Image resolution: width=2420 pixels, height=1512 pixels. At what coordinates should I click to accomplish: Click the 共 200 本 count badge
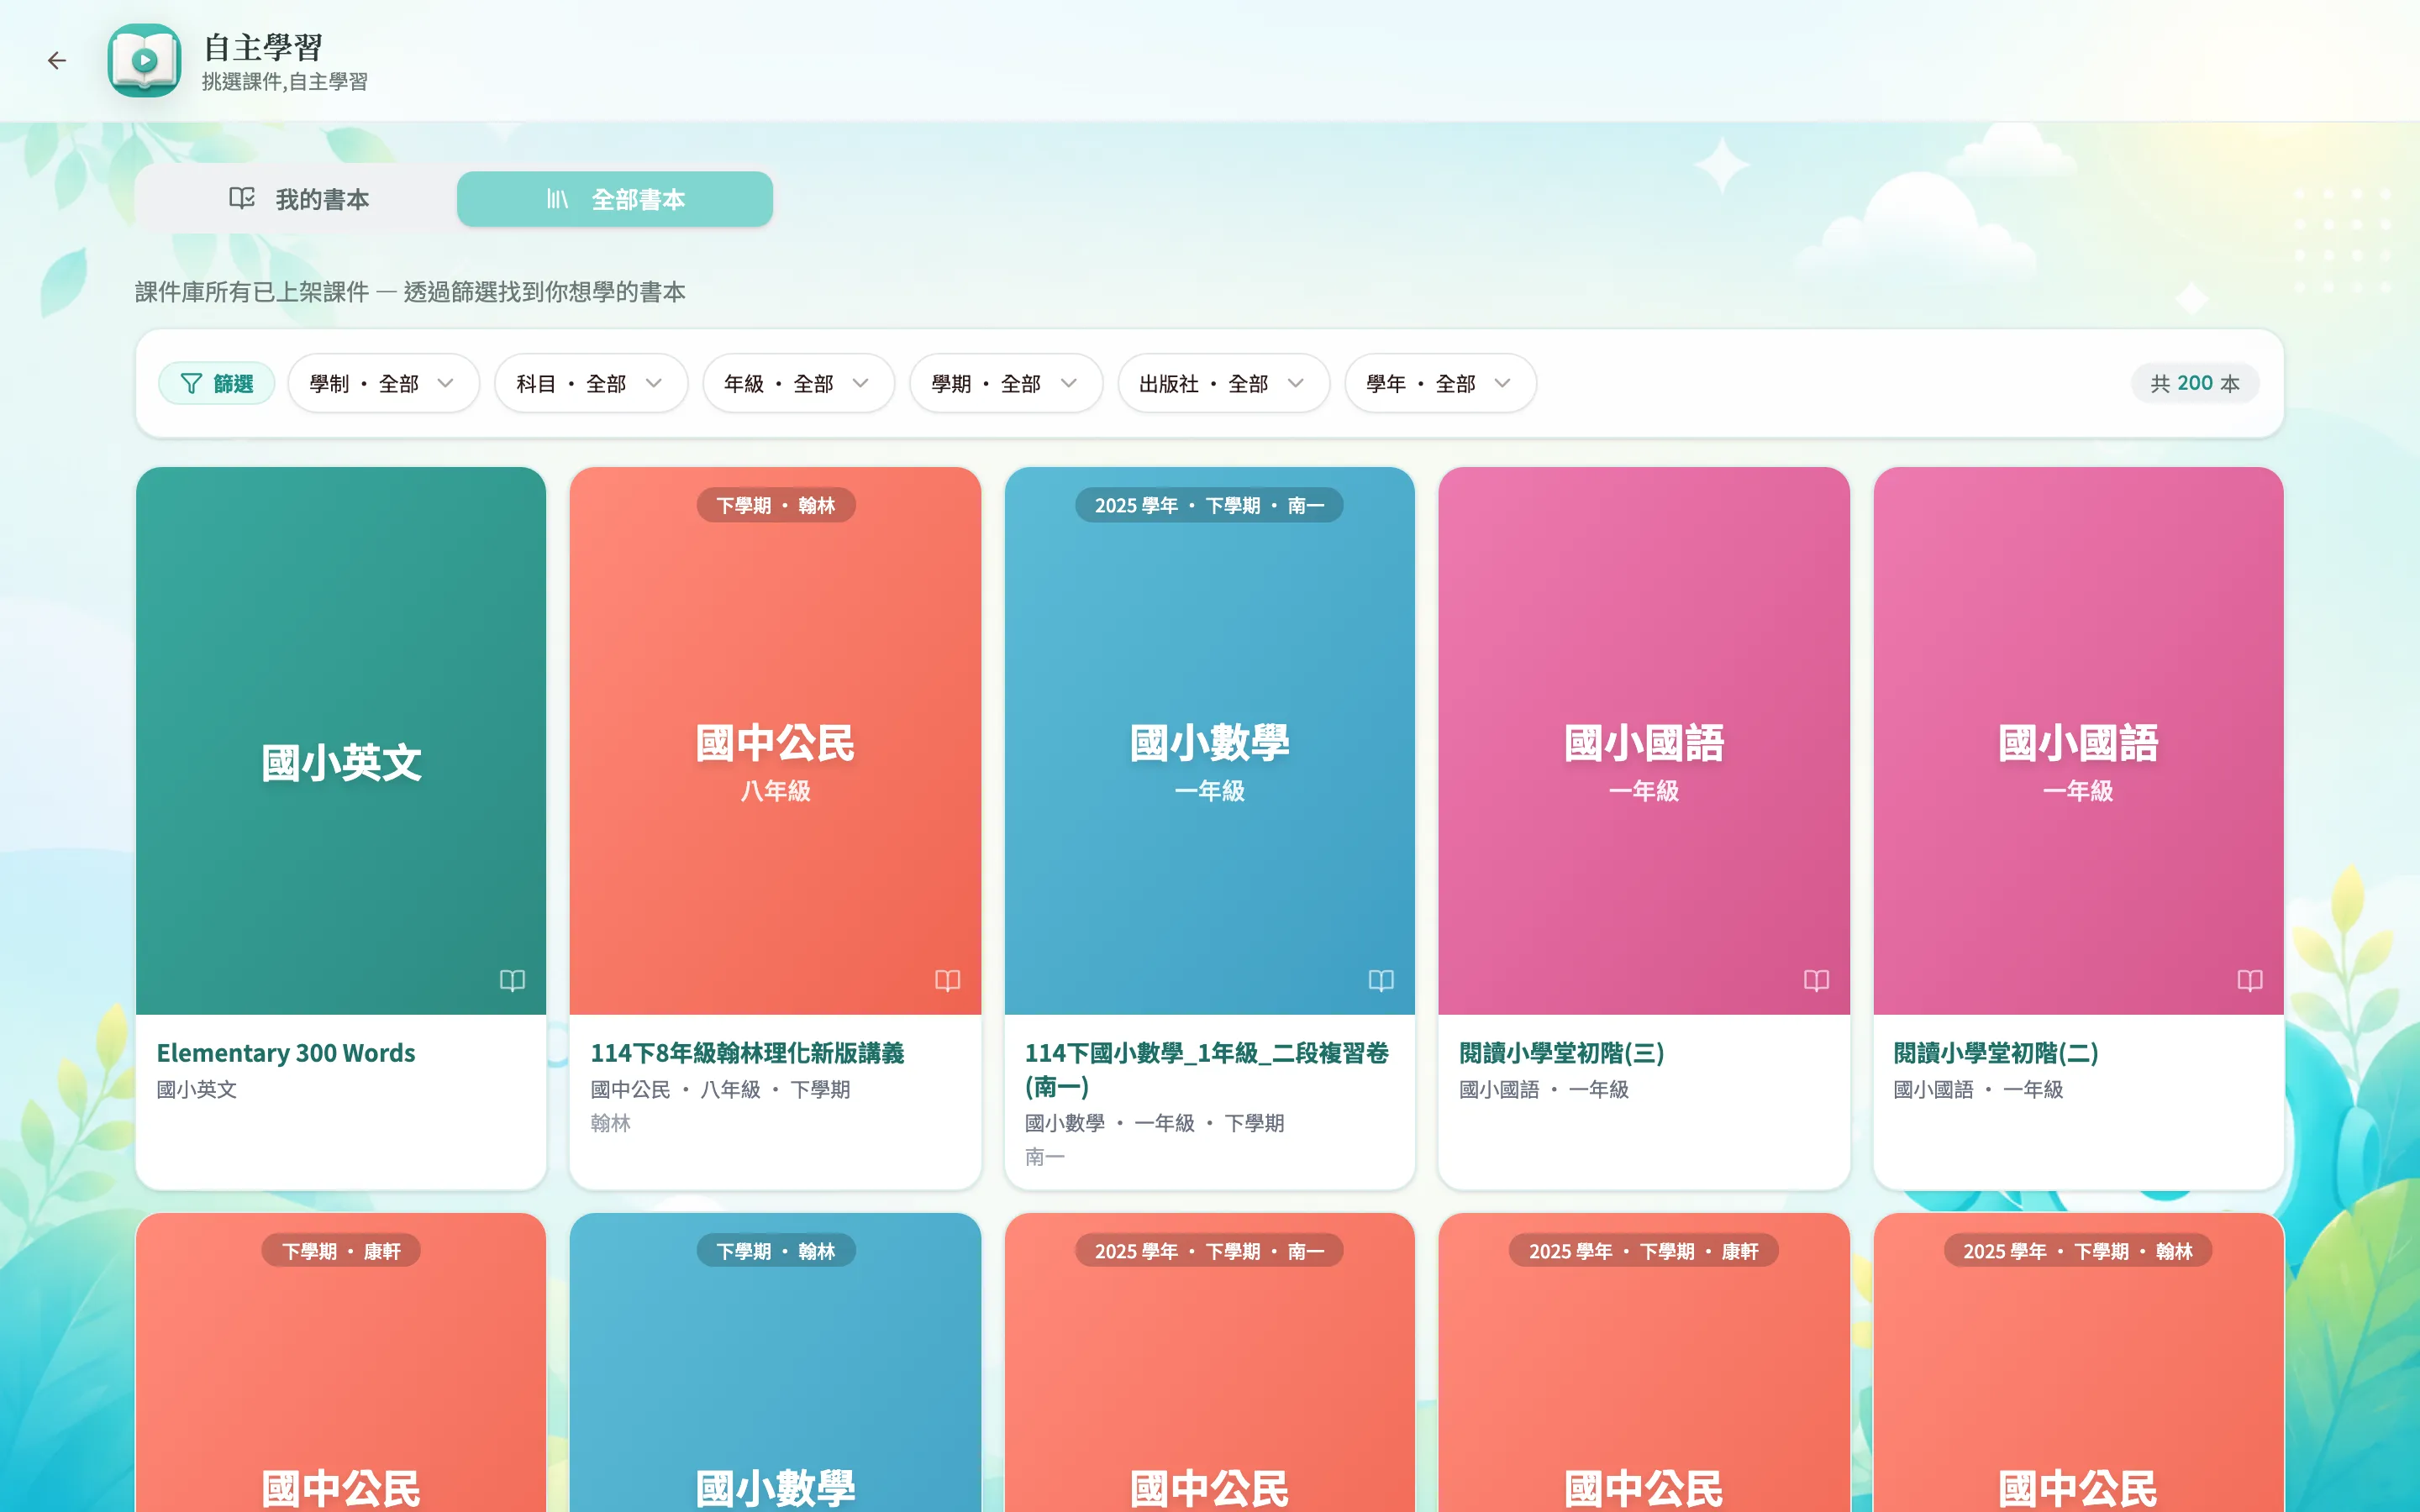(2195, 383)
